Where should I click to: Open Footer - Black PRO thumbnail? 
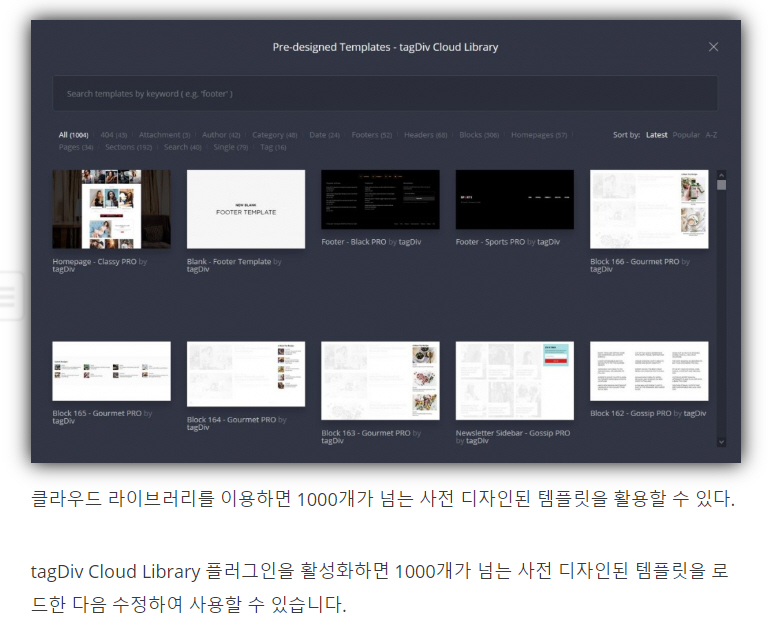click(x=380, y=199)
